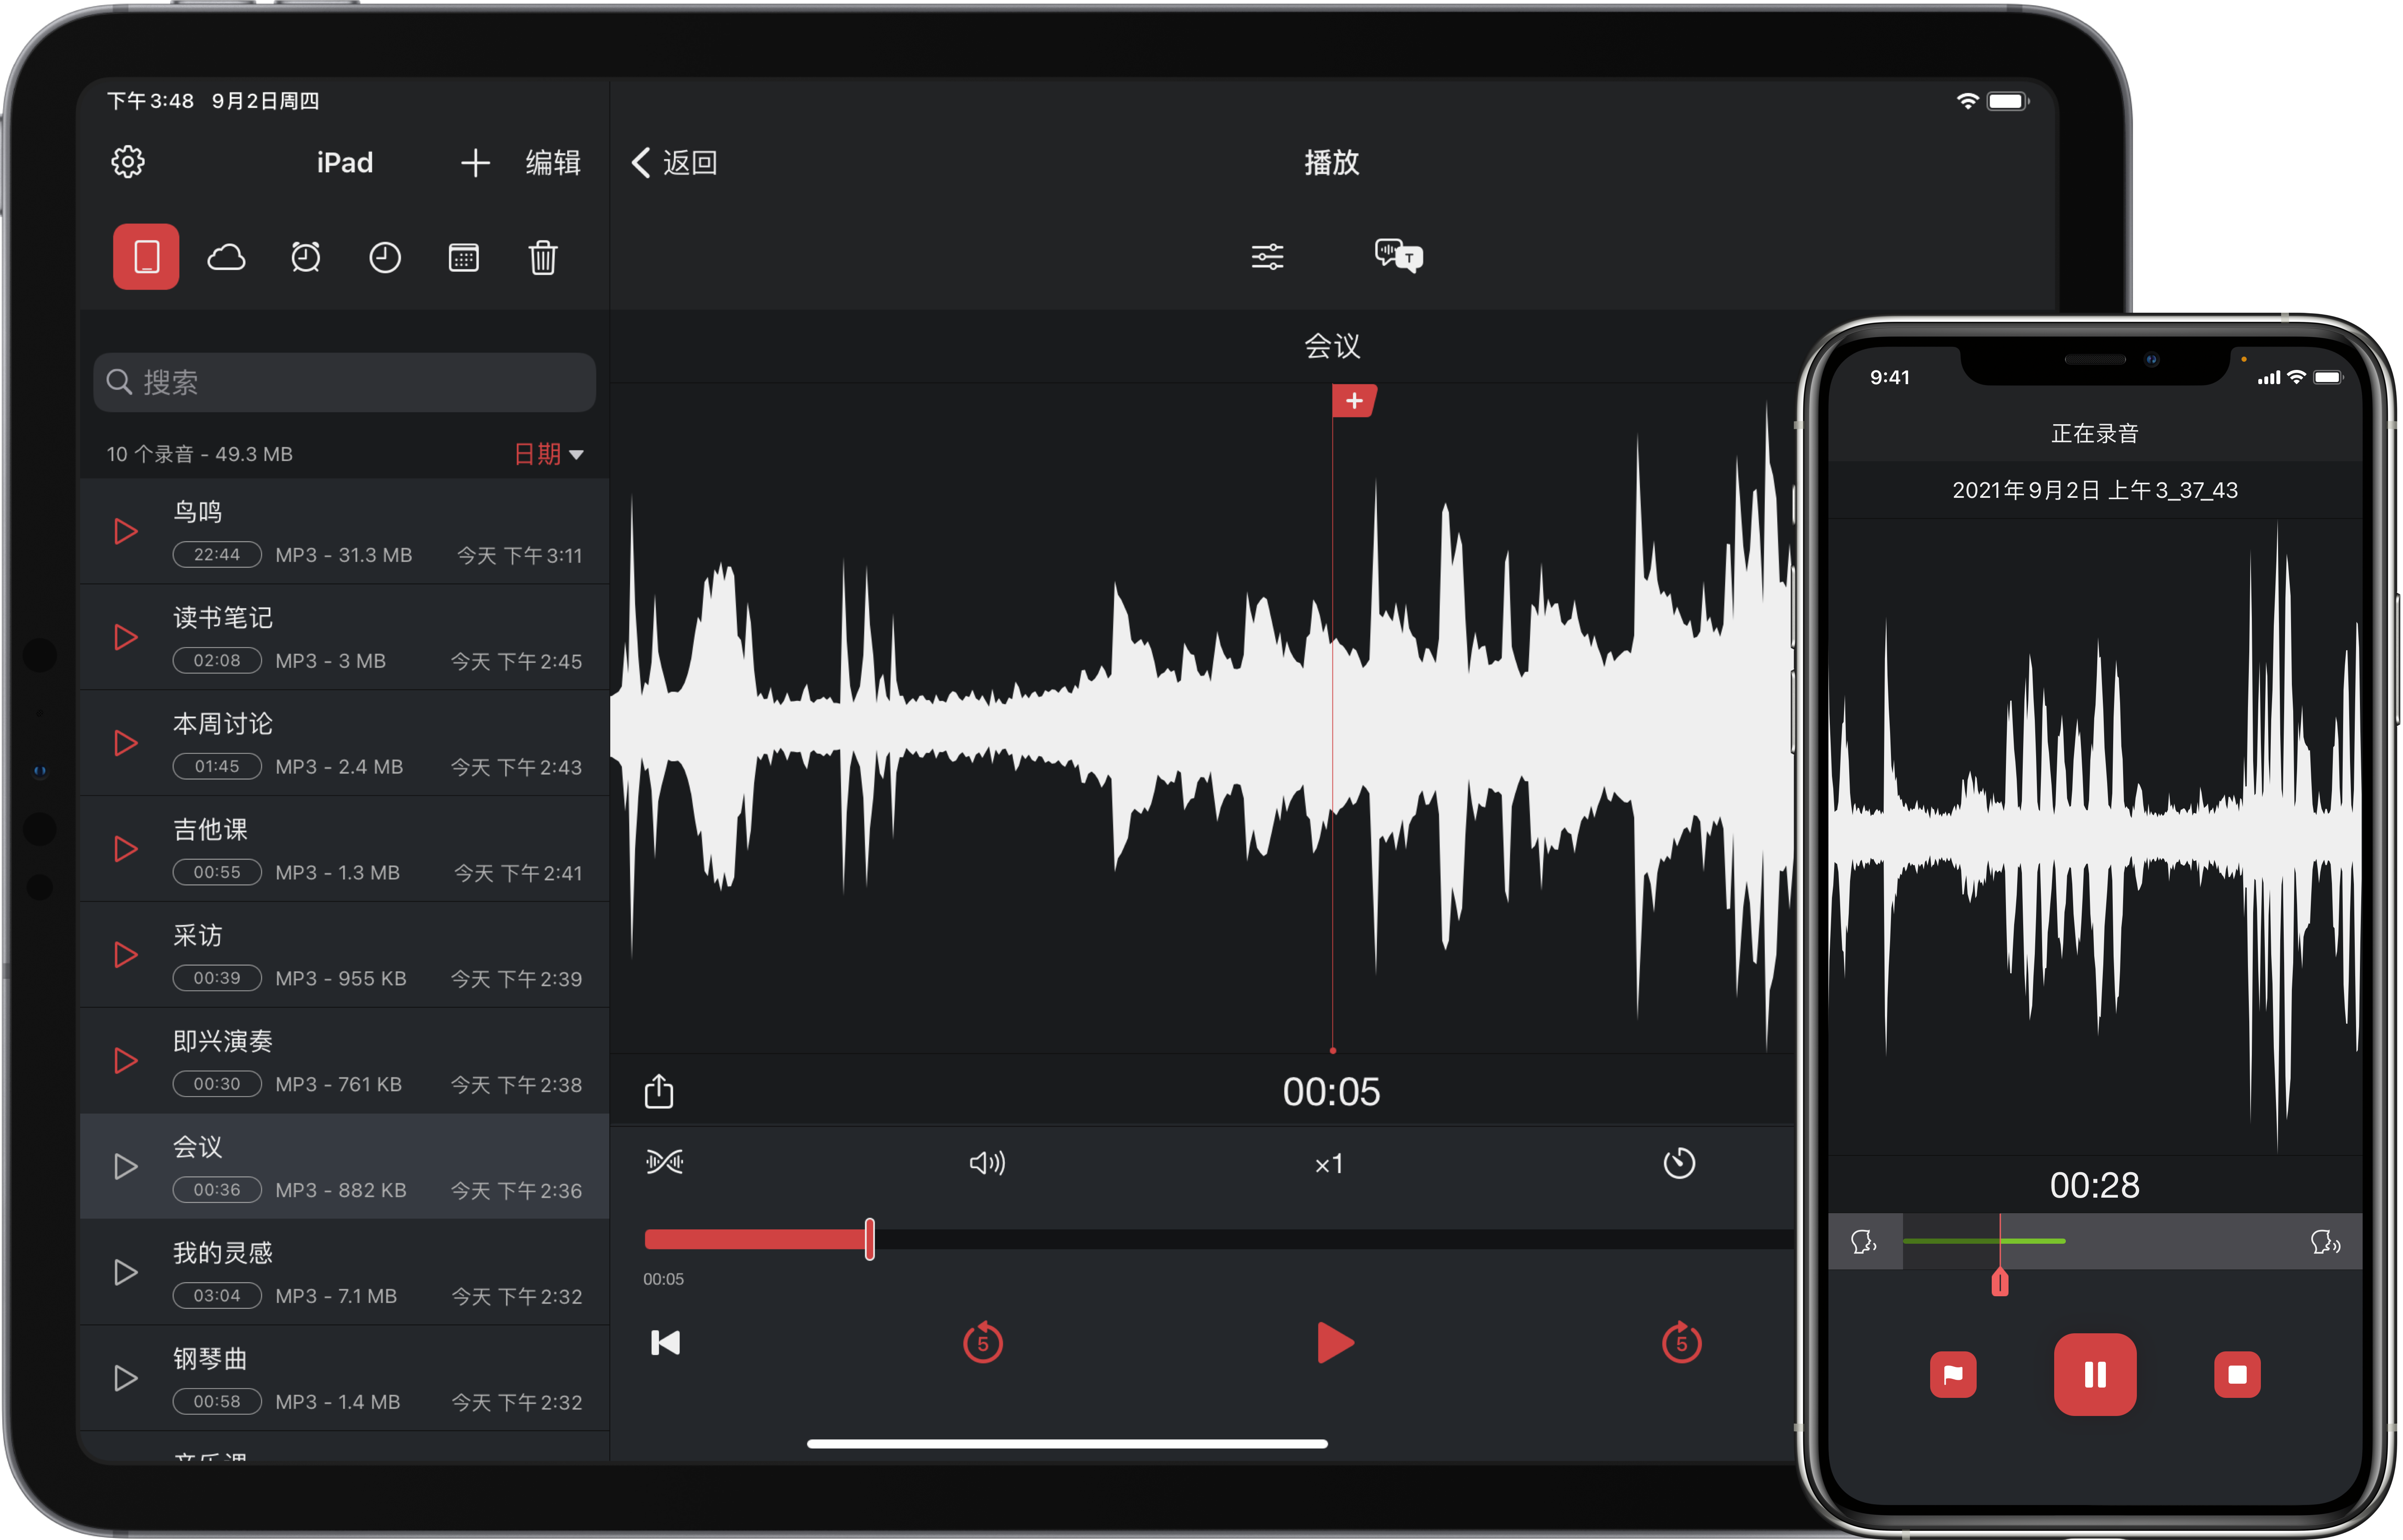The height and width of the screenshot is (1540, 2403).
Task: Click the 正在录音 header on iPhone
Action: coord(2096,434)
